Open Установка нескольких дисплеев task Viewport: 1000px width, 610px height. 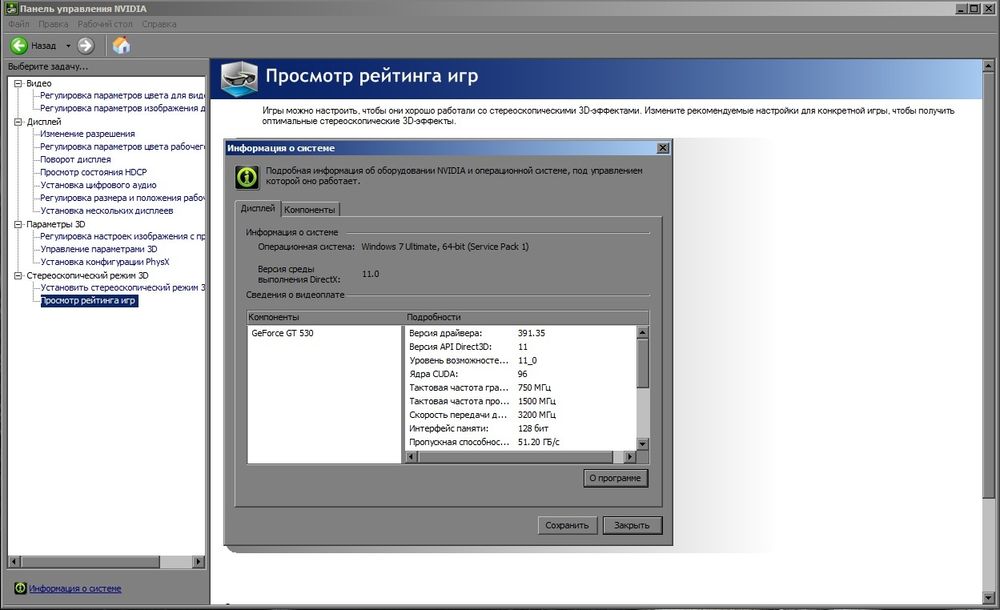tap(107, 211)
